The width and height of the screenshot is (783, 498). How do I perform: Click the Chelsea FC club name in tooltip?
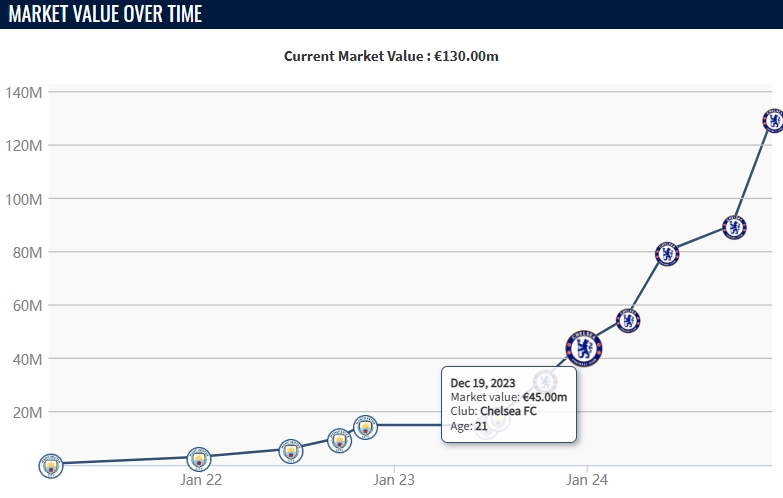coord(508,411)
